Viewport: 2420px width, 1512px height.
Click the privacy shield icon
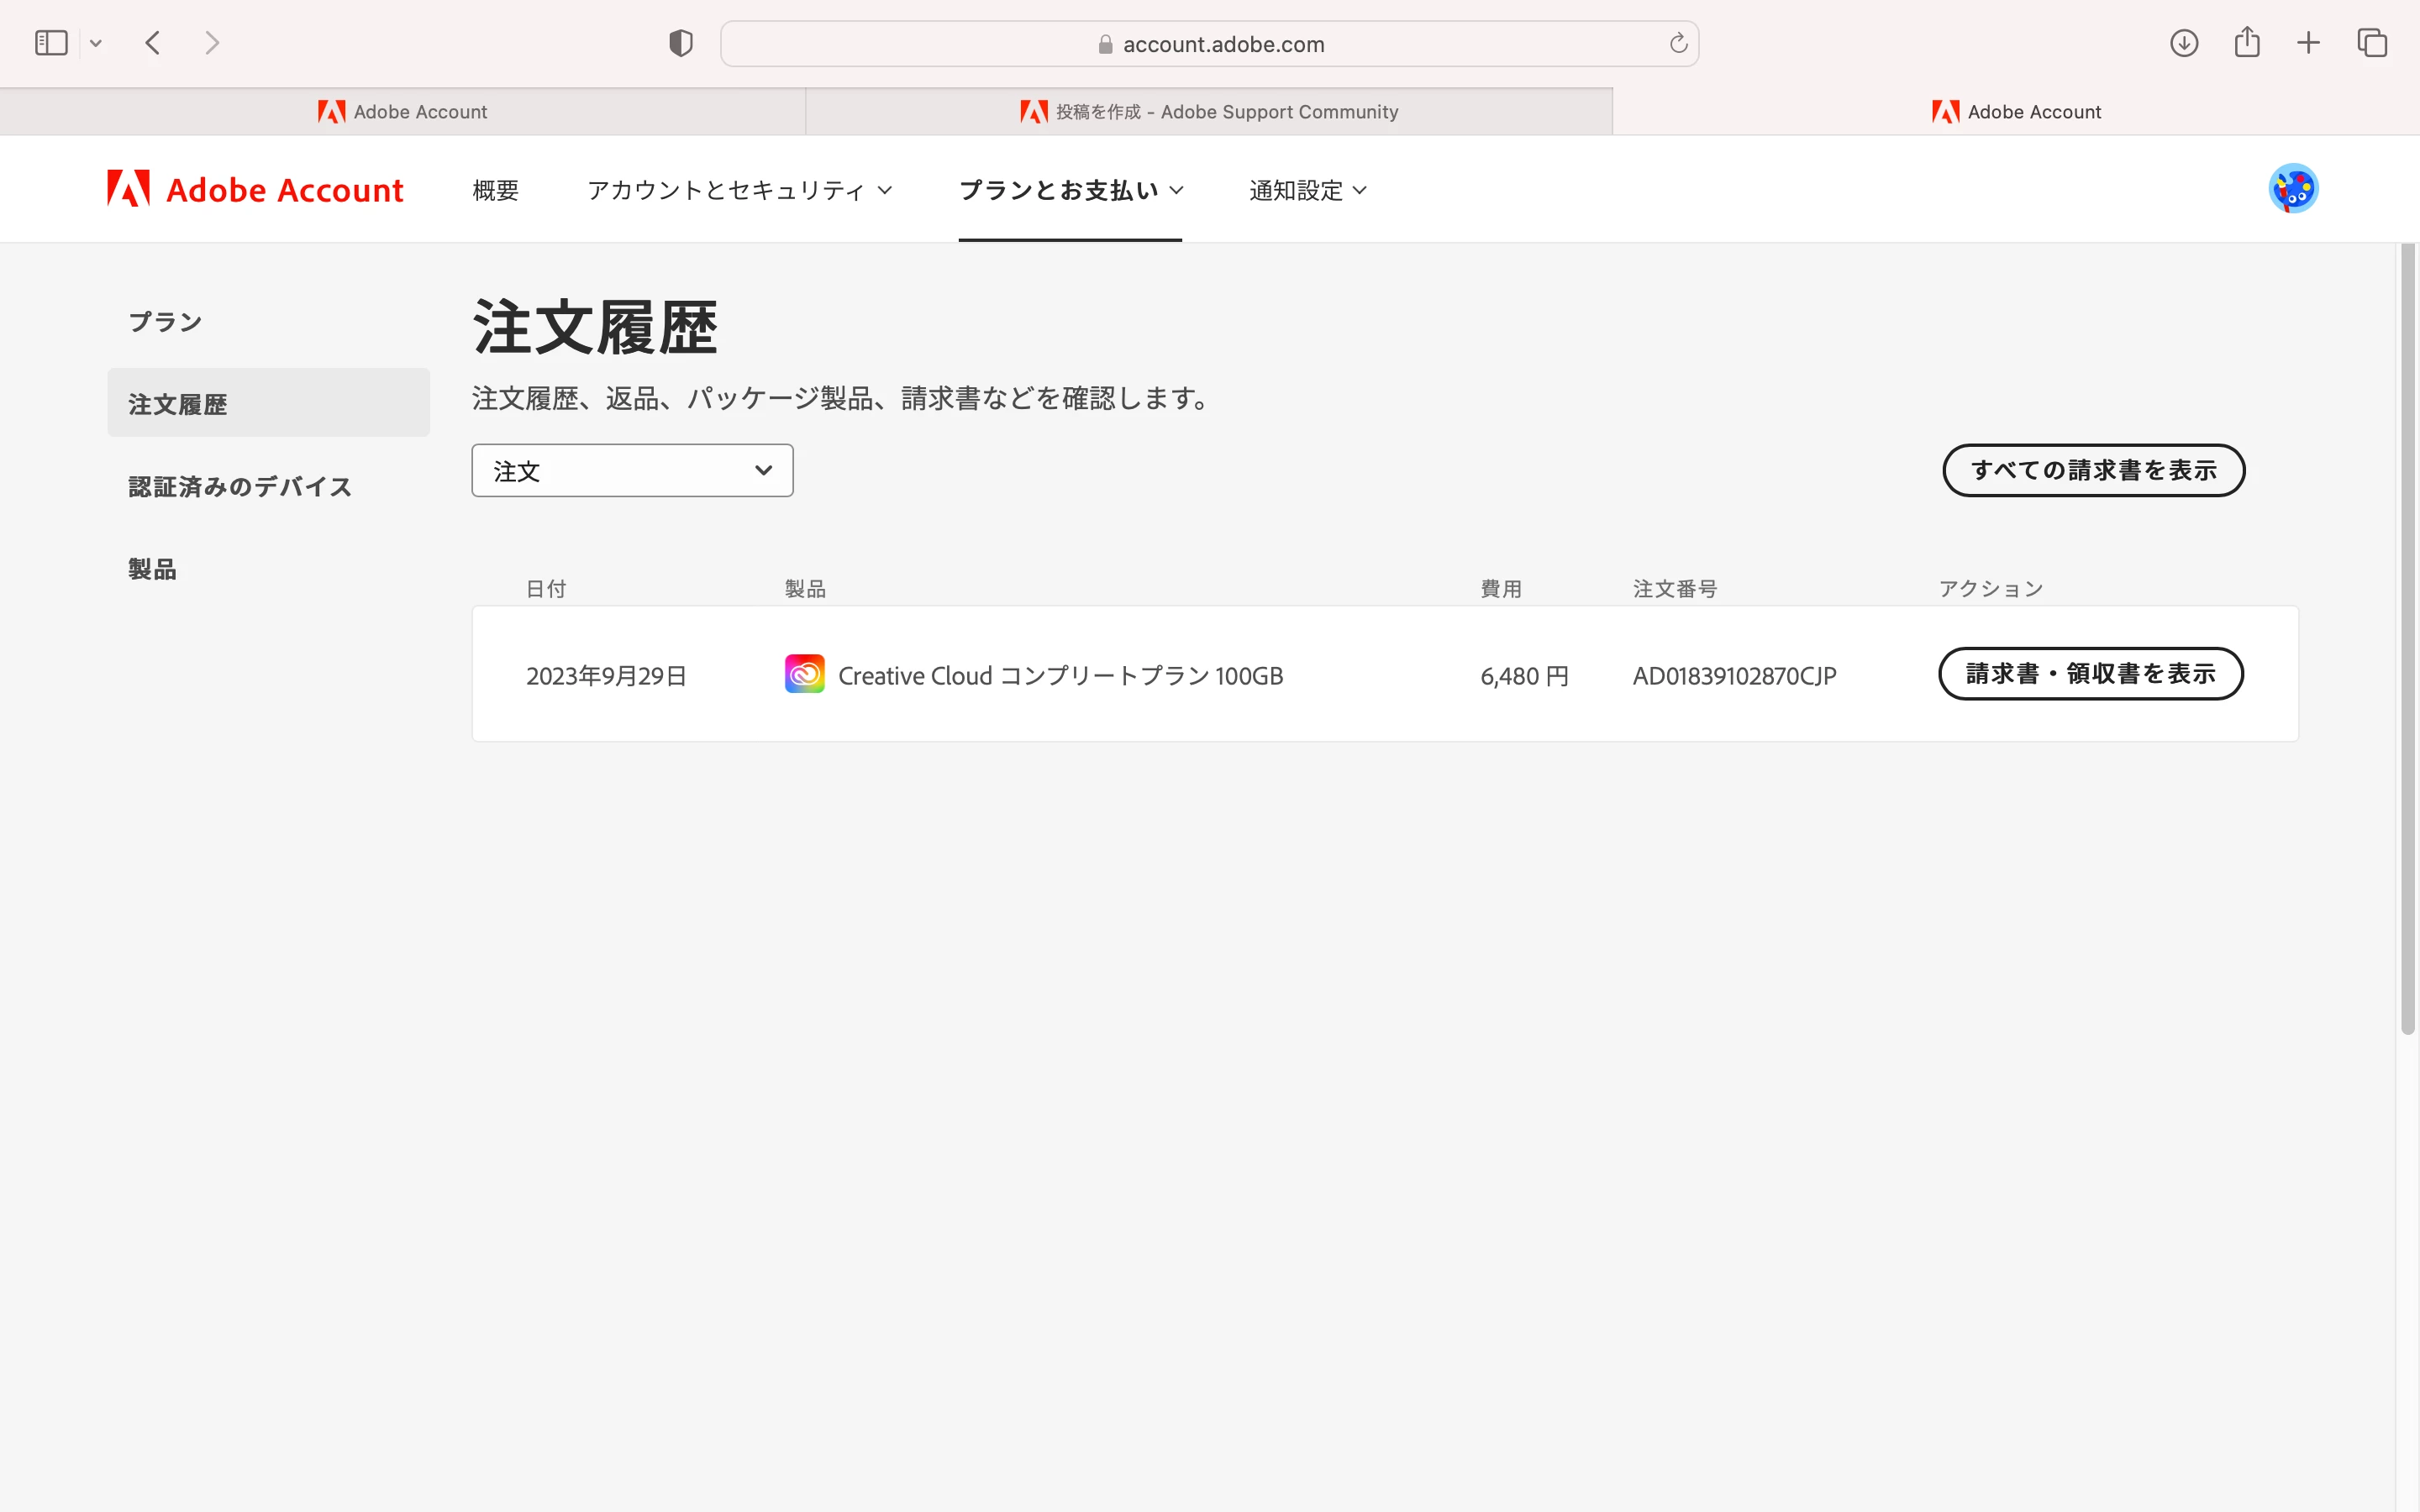tap(681, 43)
